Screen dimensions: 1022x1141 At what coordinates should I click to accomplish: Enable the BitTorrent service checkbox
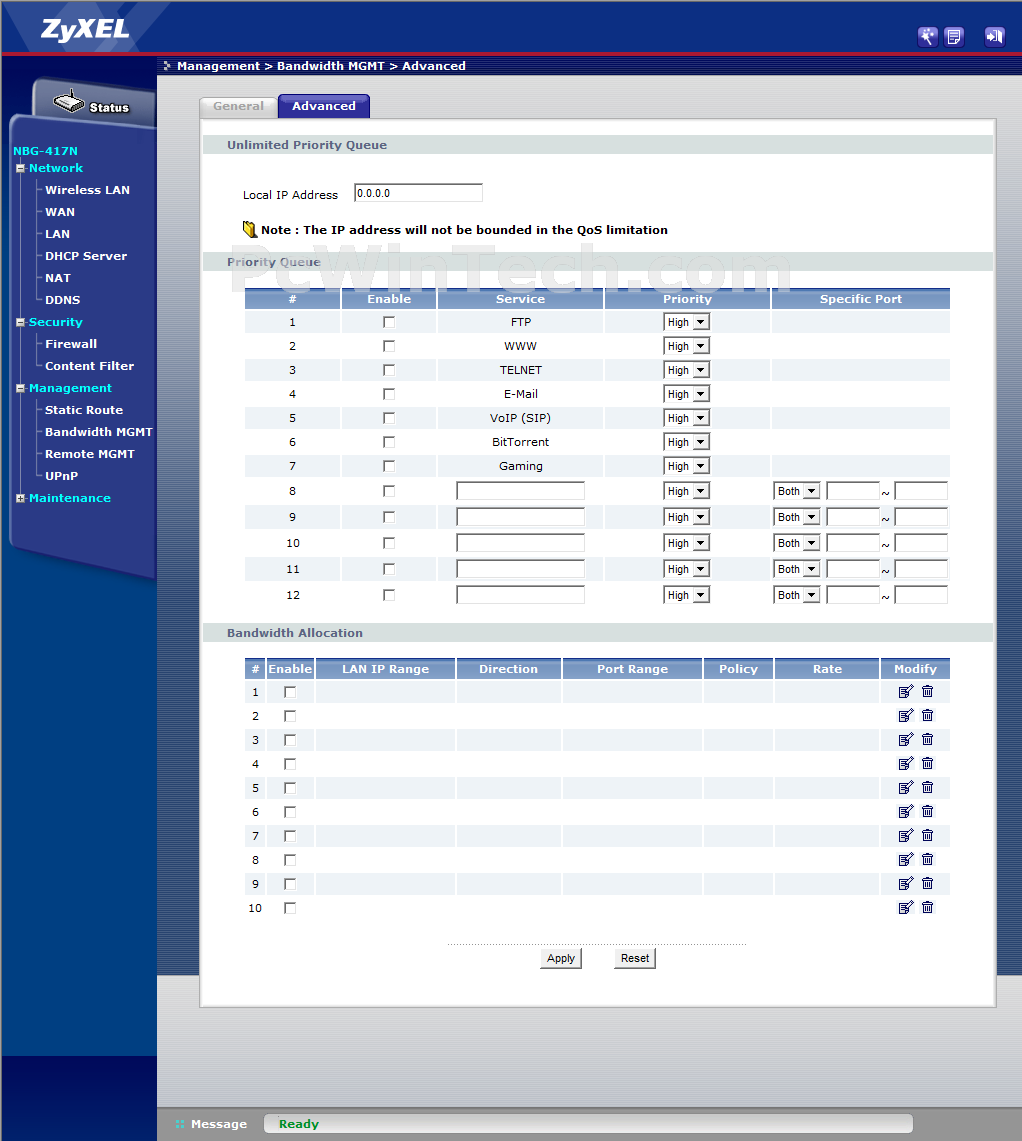[x=389, y=442]
